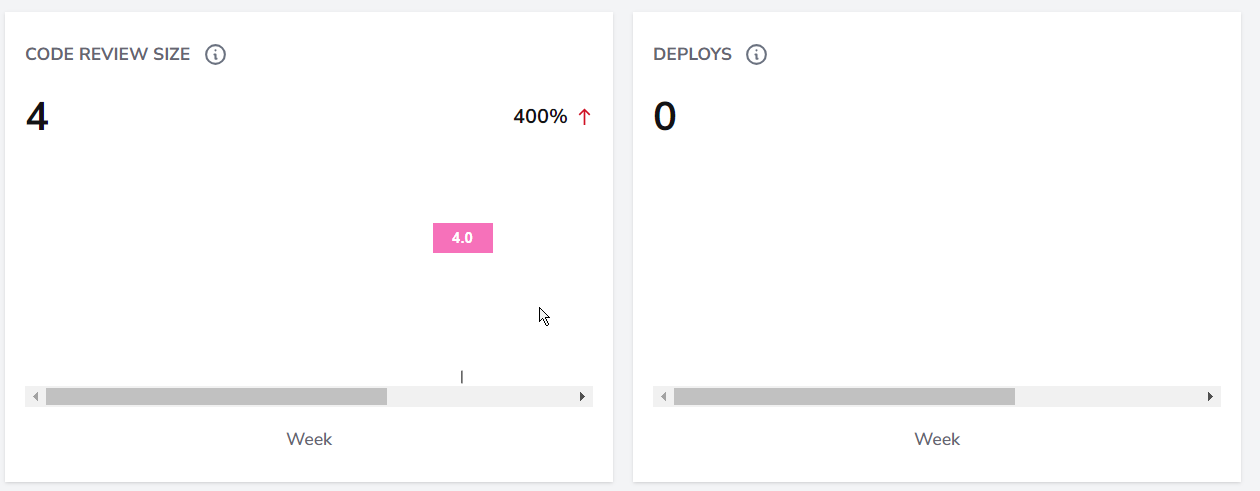The image size is (1260, 491).
Task: Click the Week axis label under Deploys
Action: (937, 439)
